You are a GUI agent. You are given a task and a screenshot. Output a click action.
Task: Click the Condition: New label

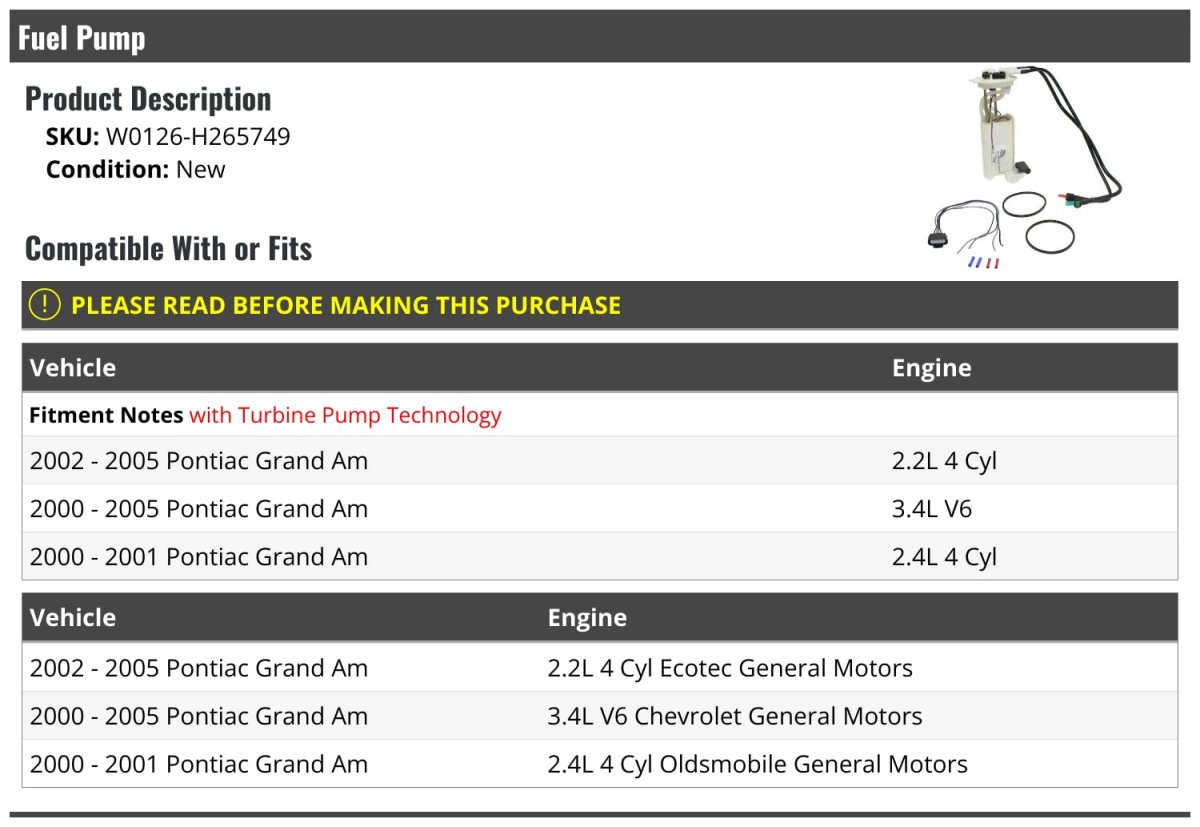[x=136, y=169]
